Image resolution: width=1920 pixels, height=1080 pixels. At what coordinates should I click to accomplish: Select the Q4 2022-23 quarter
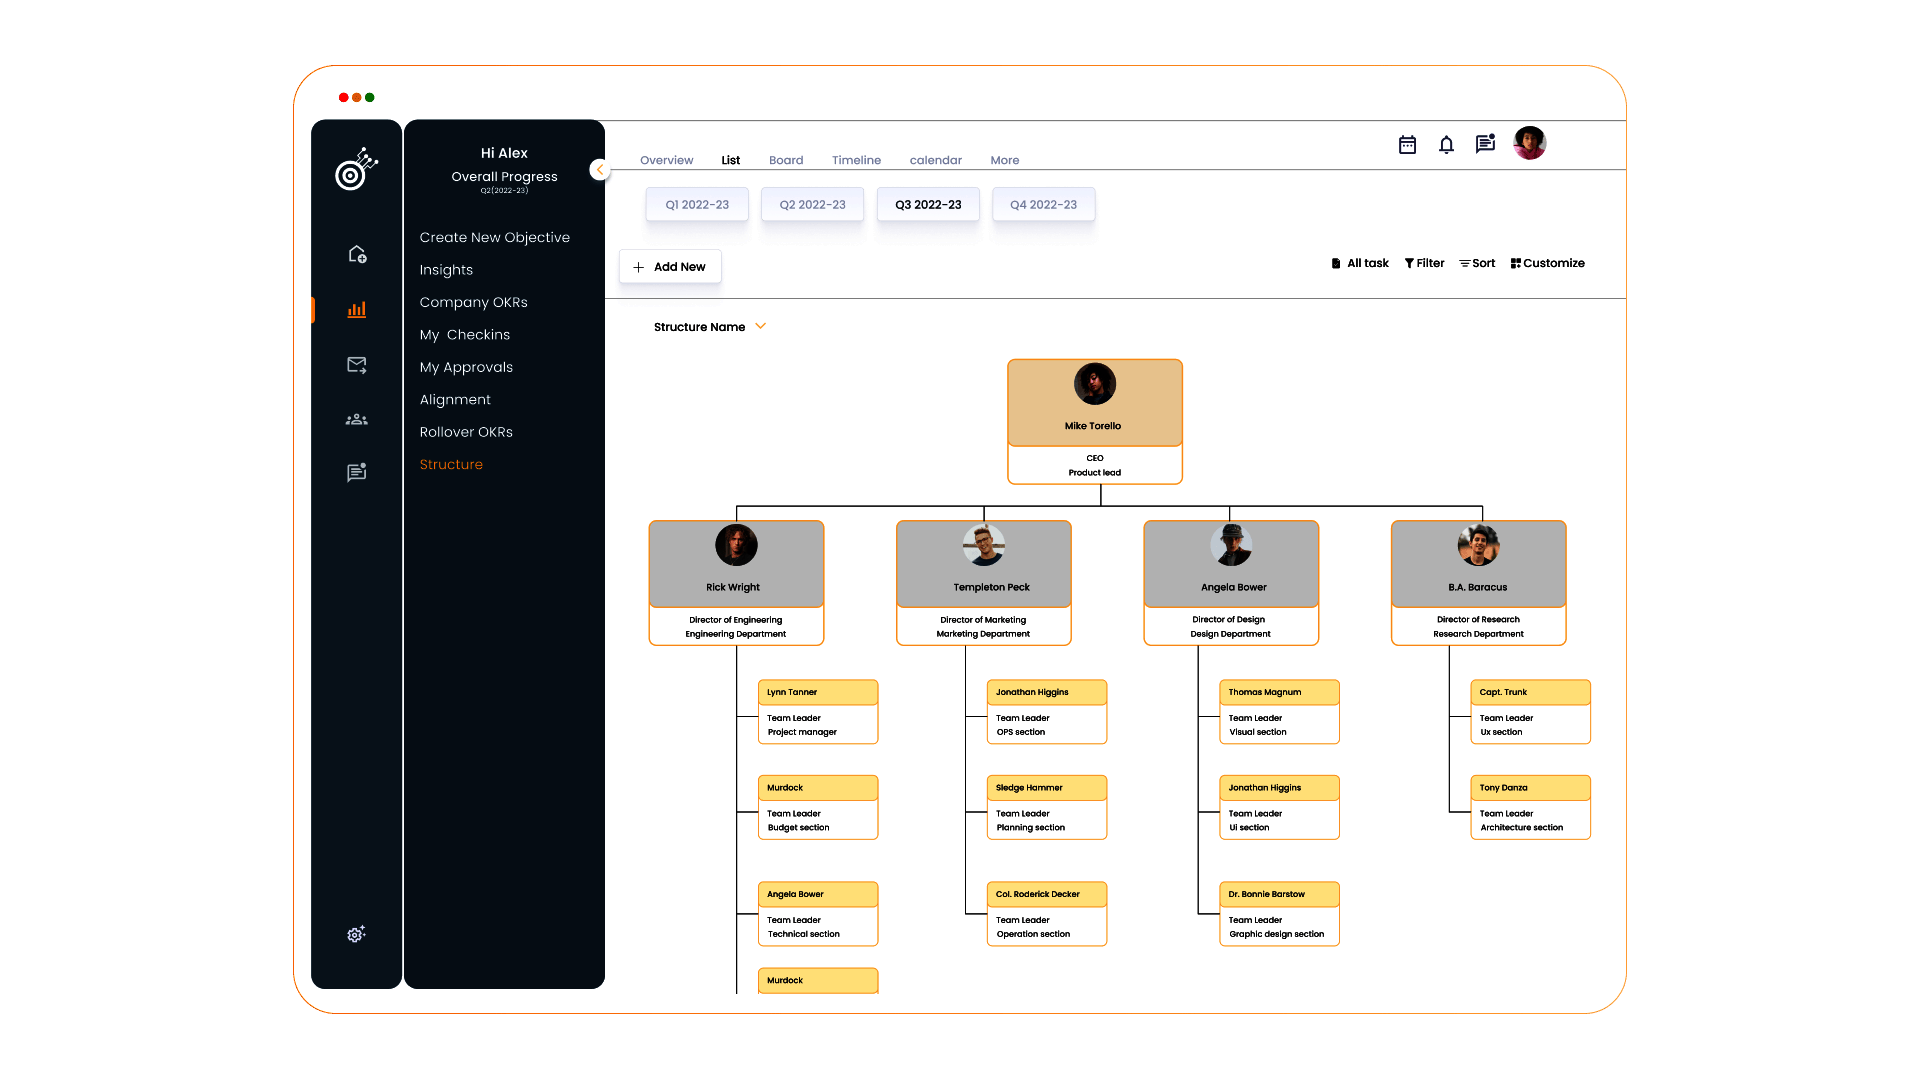(1043, 205)
